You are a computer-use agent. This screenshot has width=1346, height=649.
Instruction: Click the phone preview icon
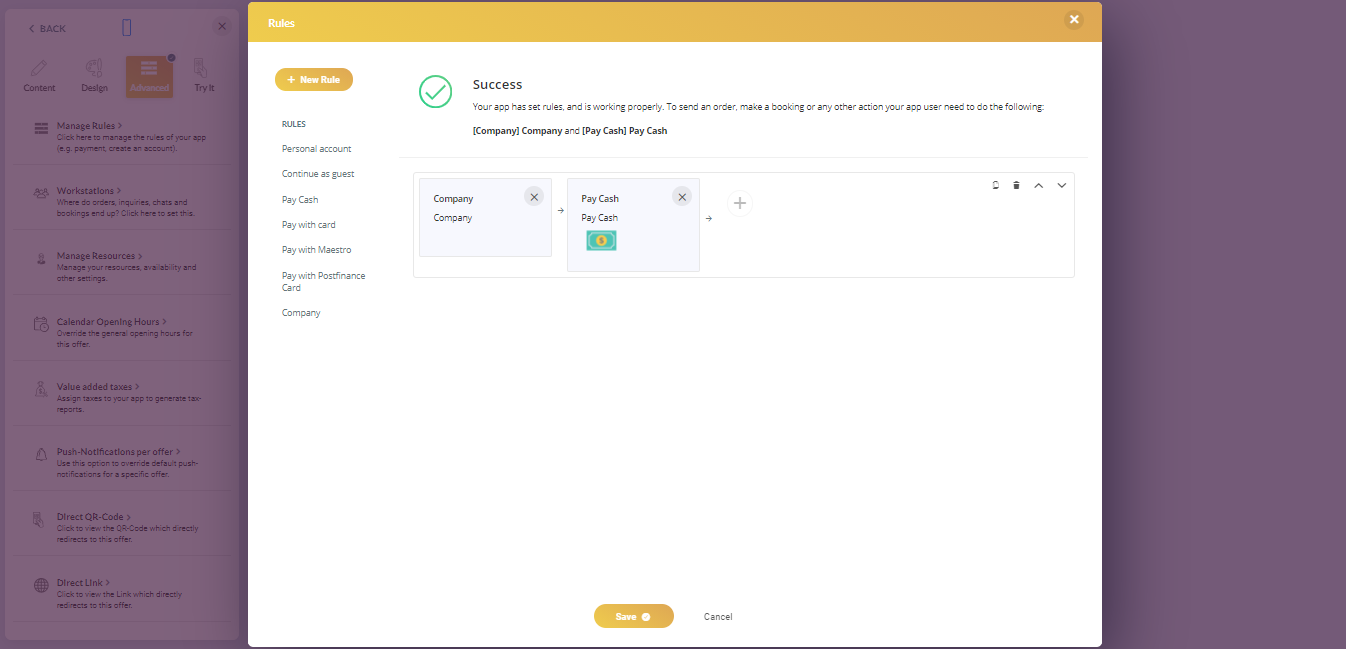(127, 28)
